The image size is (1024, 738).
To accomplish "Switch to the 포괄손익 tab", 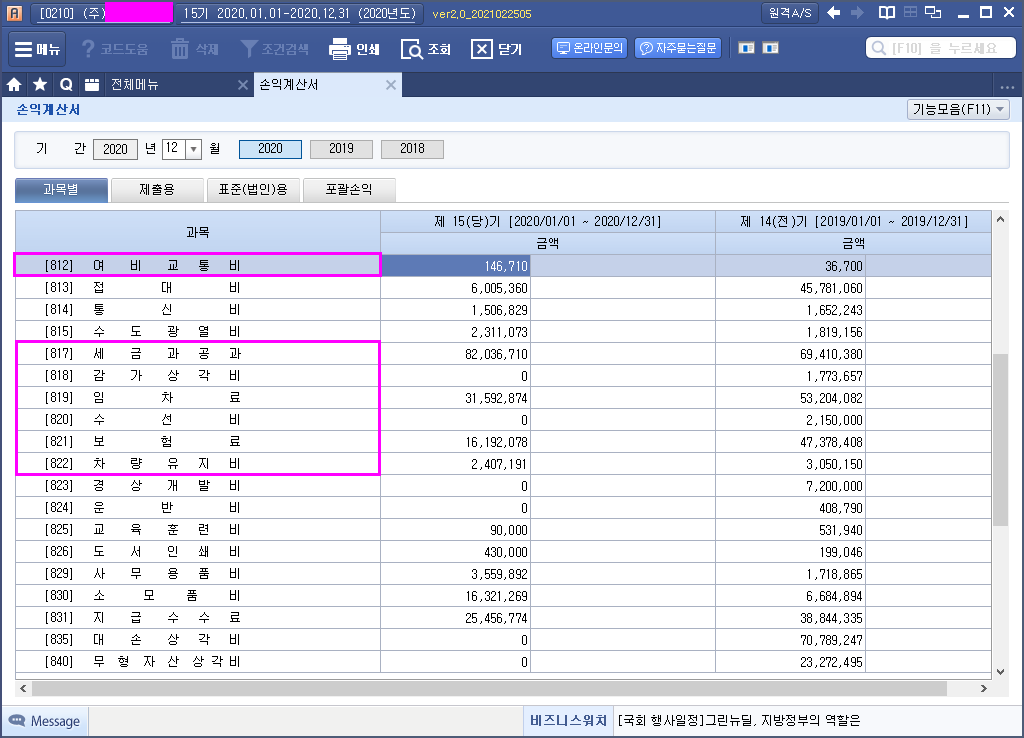I will 349,189.
